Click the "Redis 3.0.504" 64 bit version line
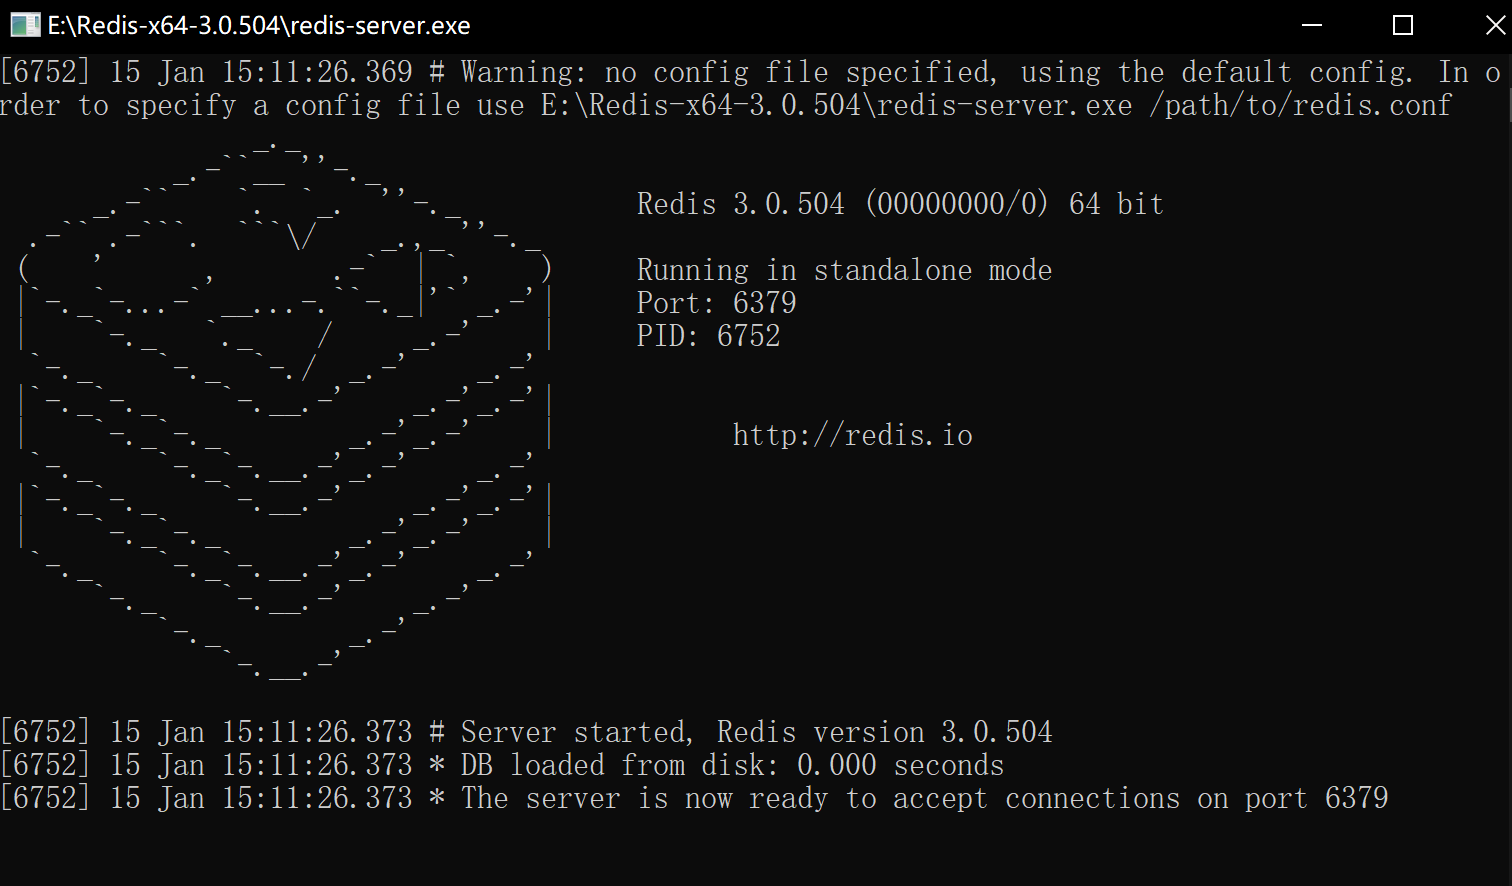This screenshot has width=1512, height=886. [900, 204]
